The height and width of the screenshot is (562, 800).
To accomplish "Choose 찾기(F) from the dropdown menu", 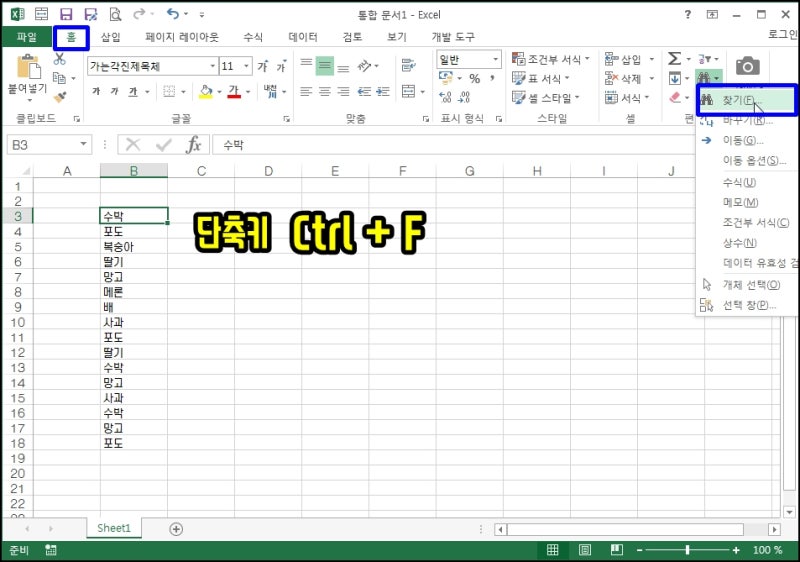I will (x=746, y=100).
